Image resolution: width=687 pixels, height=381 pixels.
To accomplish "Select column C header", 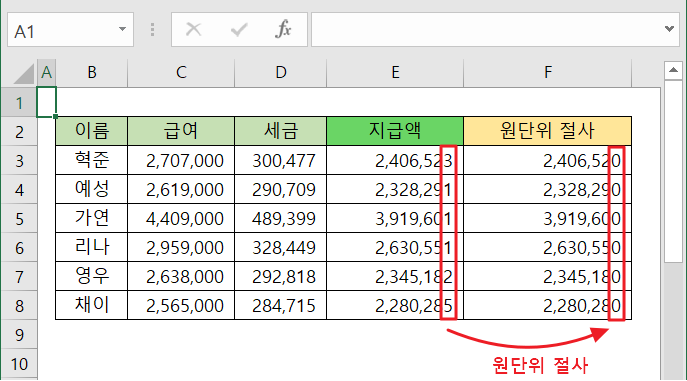I will coord(181,72).
